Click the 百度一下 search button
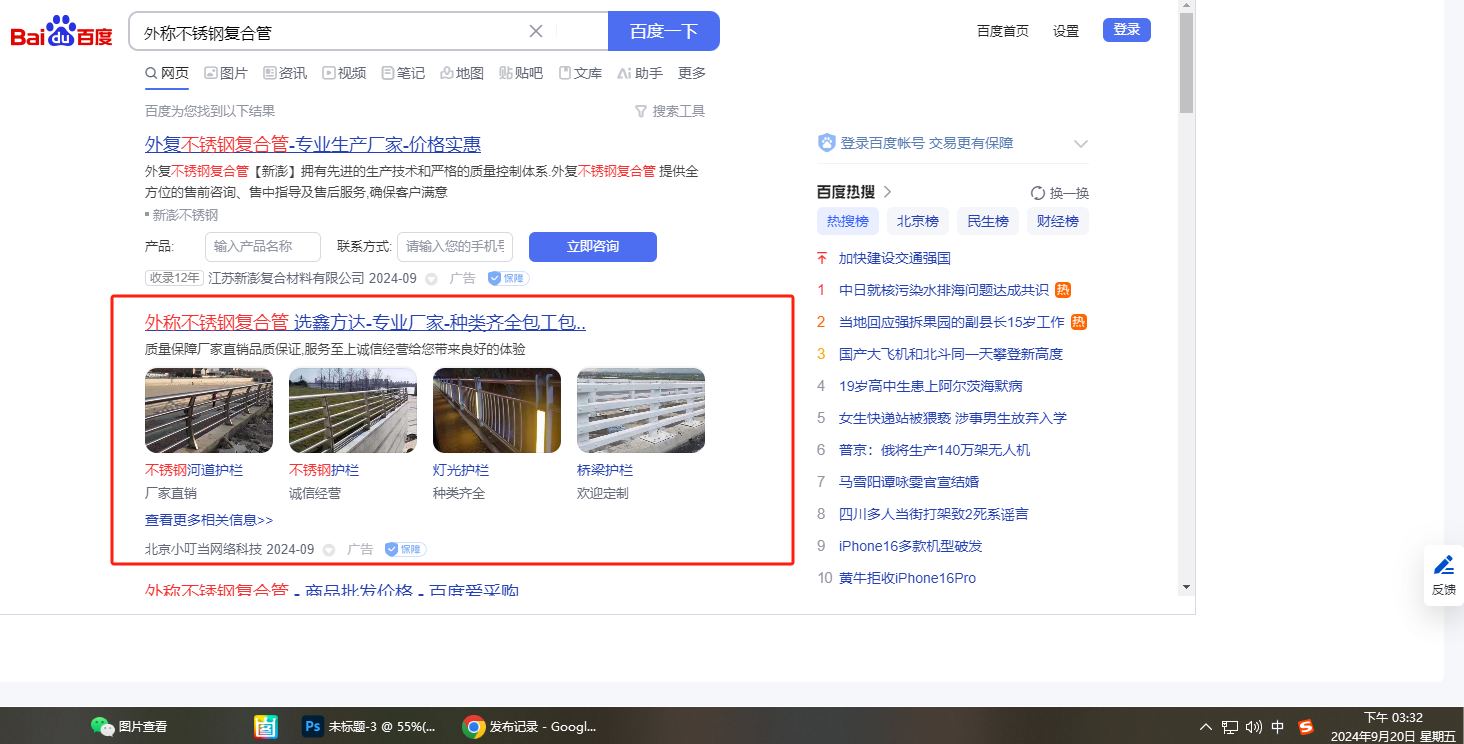The height and width of the screenshot is (744, 1464). pos(664,31)
